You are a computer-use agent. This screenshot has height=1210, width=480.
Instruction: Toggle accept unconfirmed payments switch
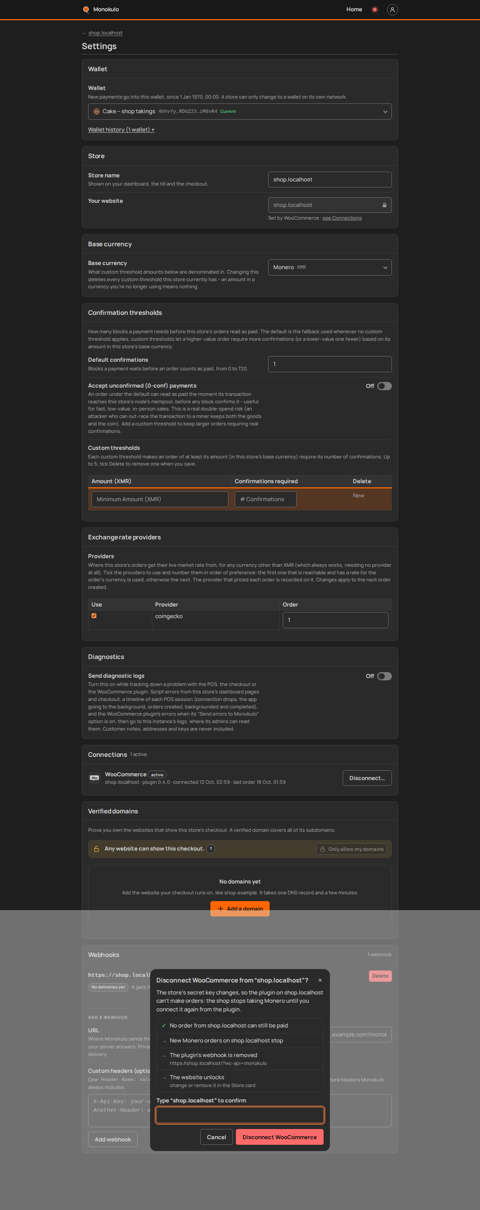(x=384, y=386)
